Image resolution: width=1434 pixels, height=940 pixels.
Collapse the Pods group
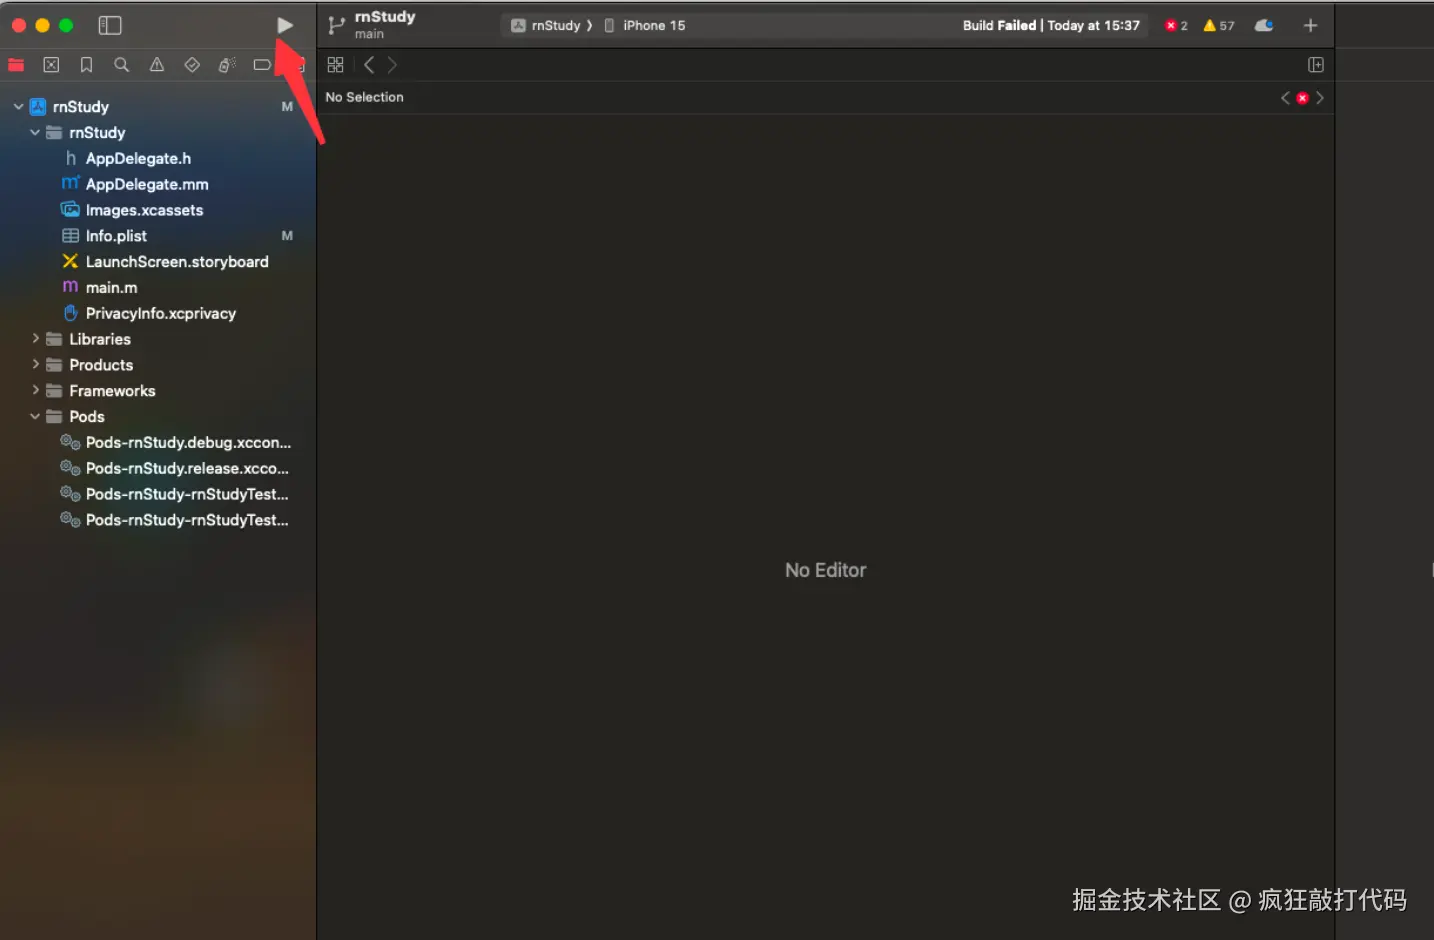point(35,417)
